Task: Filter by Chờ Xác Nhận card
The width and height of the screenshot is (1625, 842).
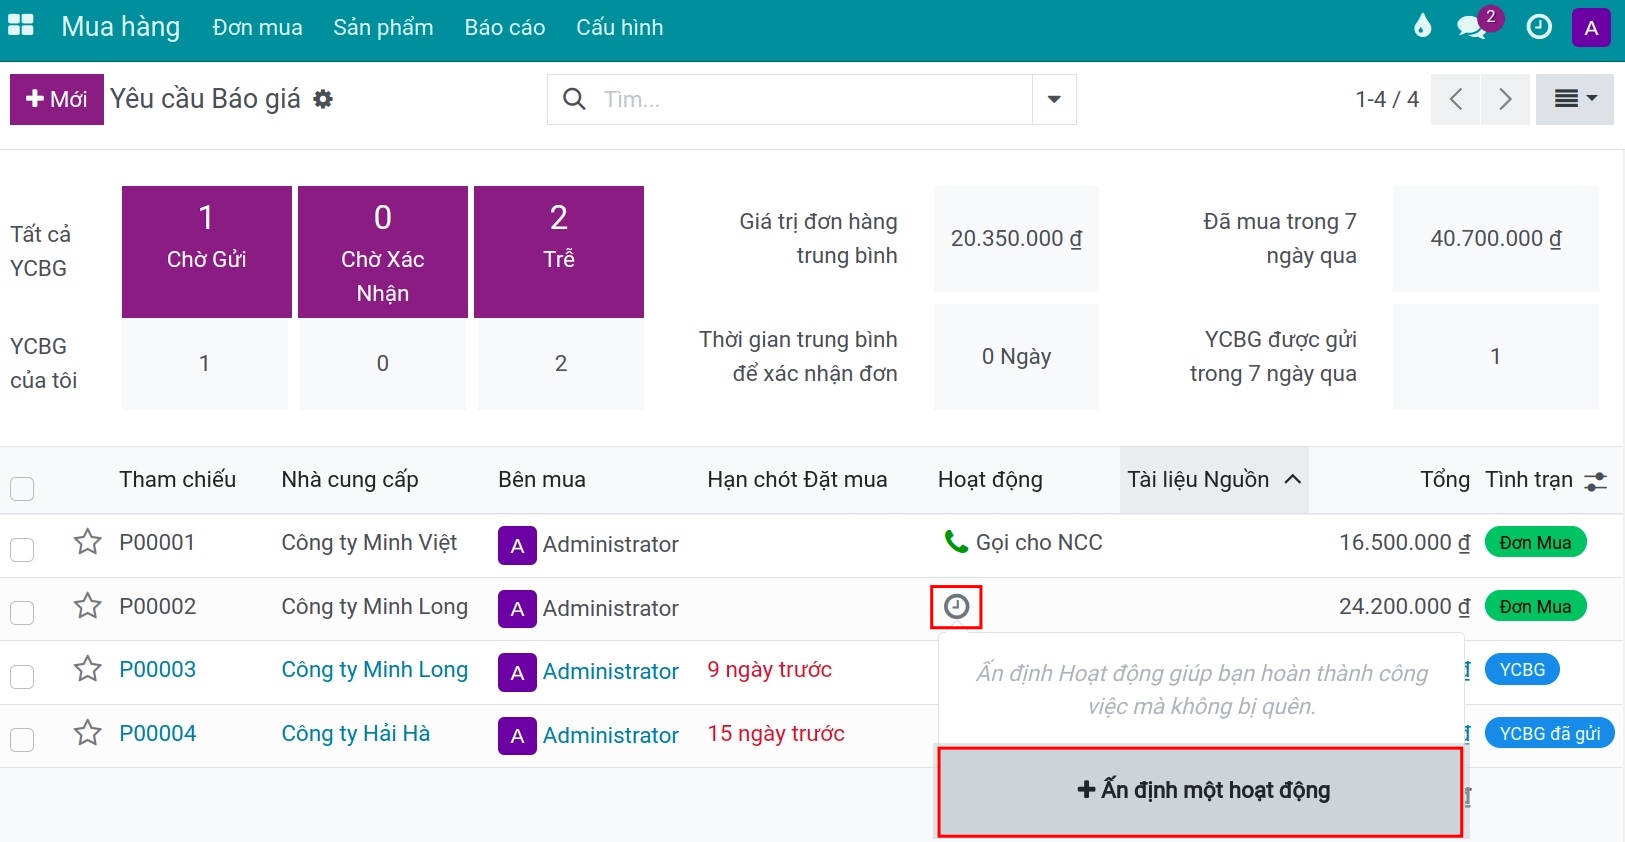Action: (x=383, y=252)
